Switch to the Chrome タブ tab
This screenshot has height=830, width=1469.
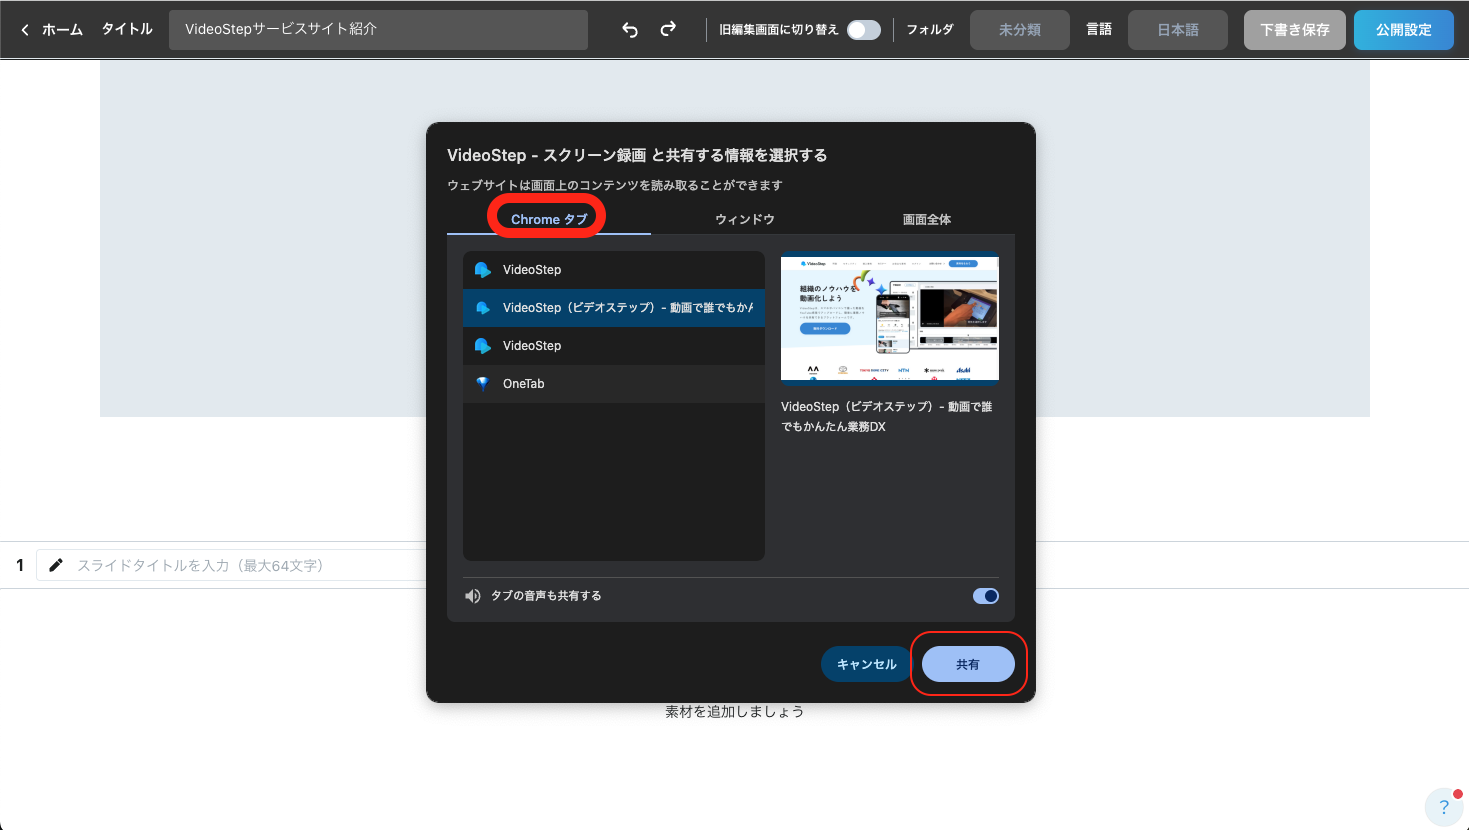[x=549, y=219]
